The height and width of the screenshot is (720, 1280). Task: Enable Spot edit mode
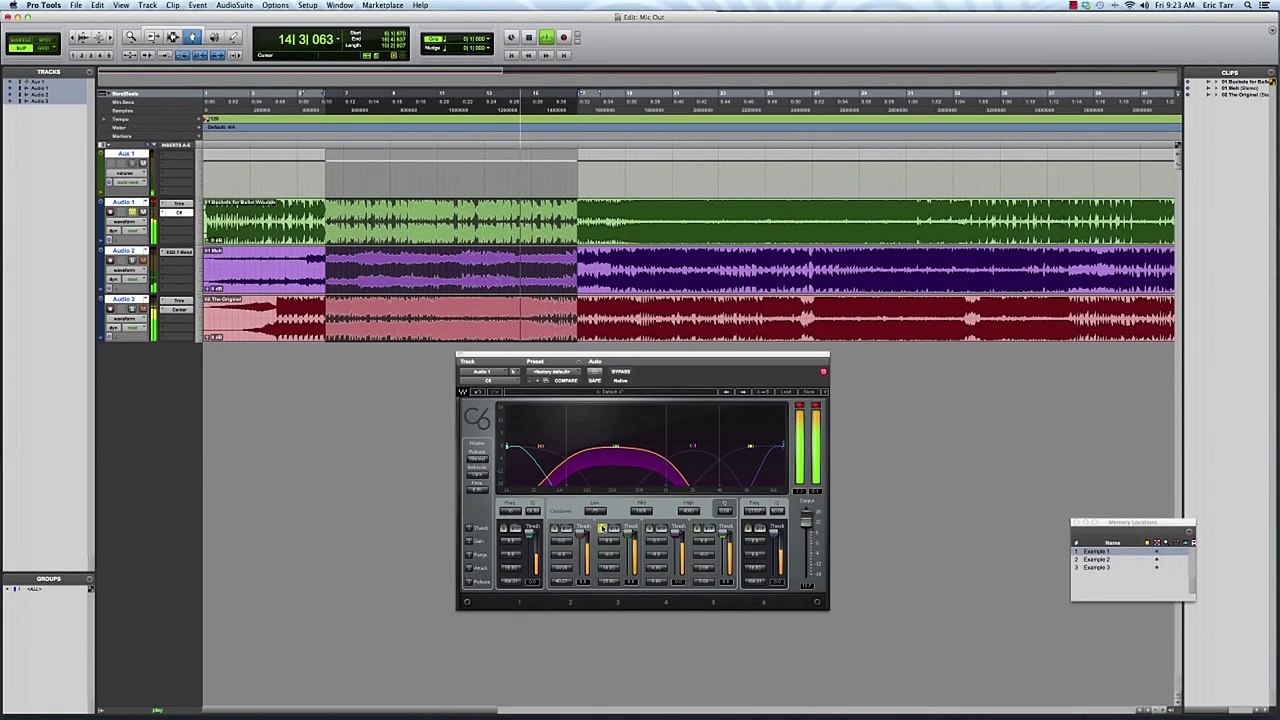pyautogui.click(x=45, y=40)
